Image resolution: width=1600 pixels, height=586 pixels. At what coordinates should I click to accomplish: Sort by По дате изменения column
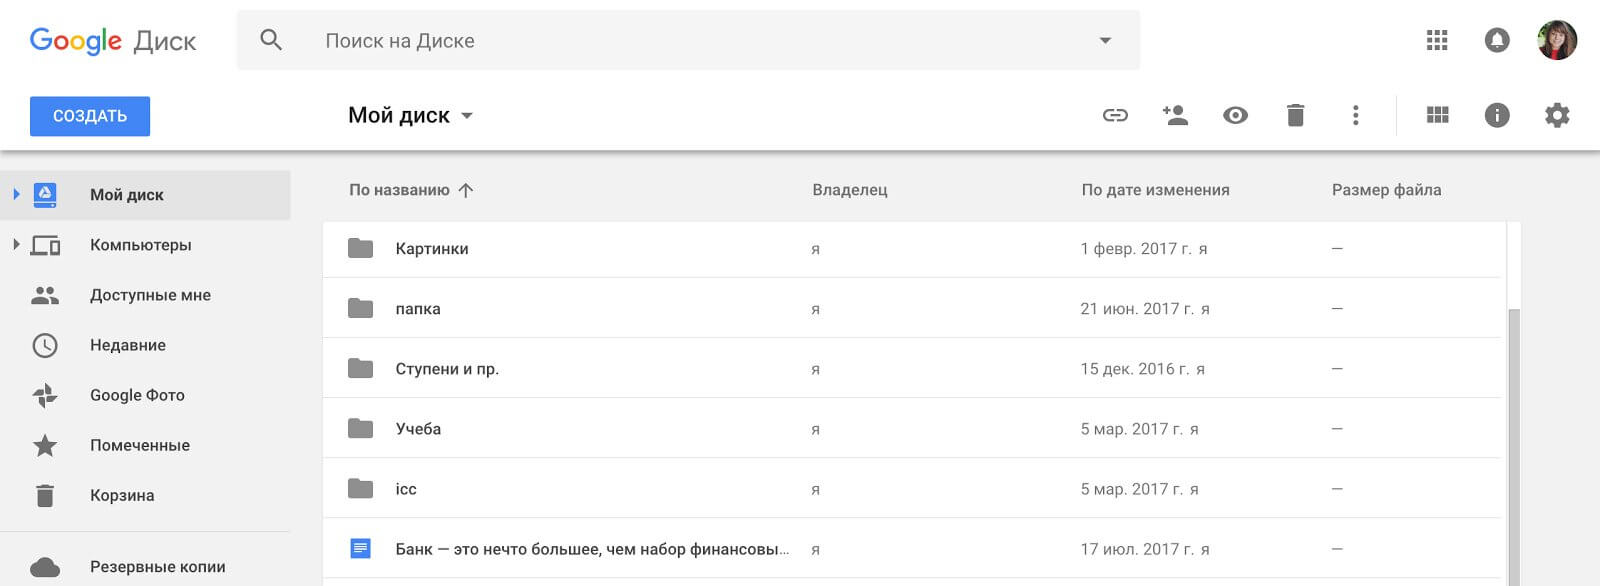coord(1155,190)
